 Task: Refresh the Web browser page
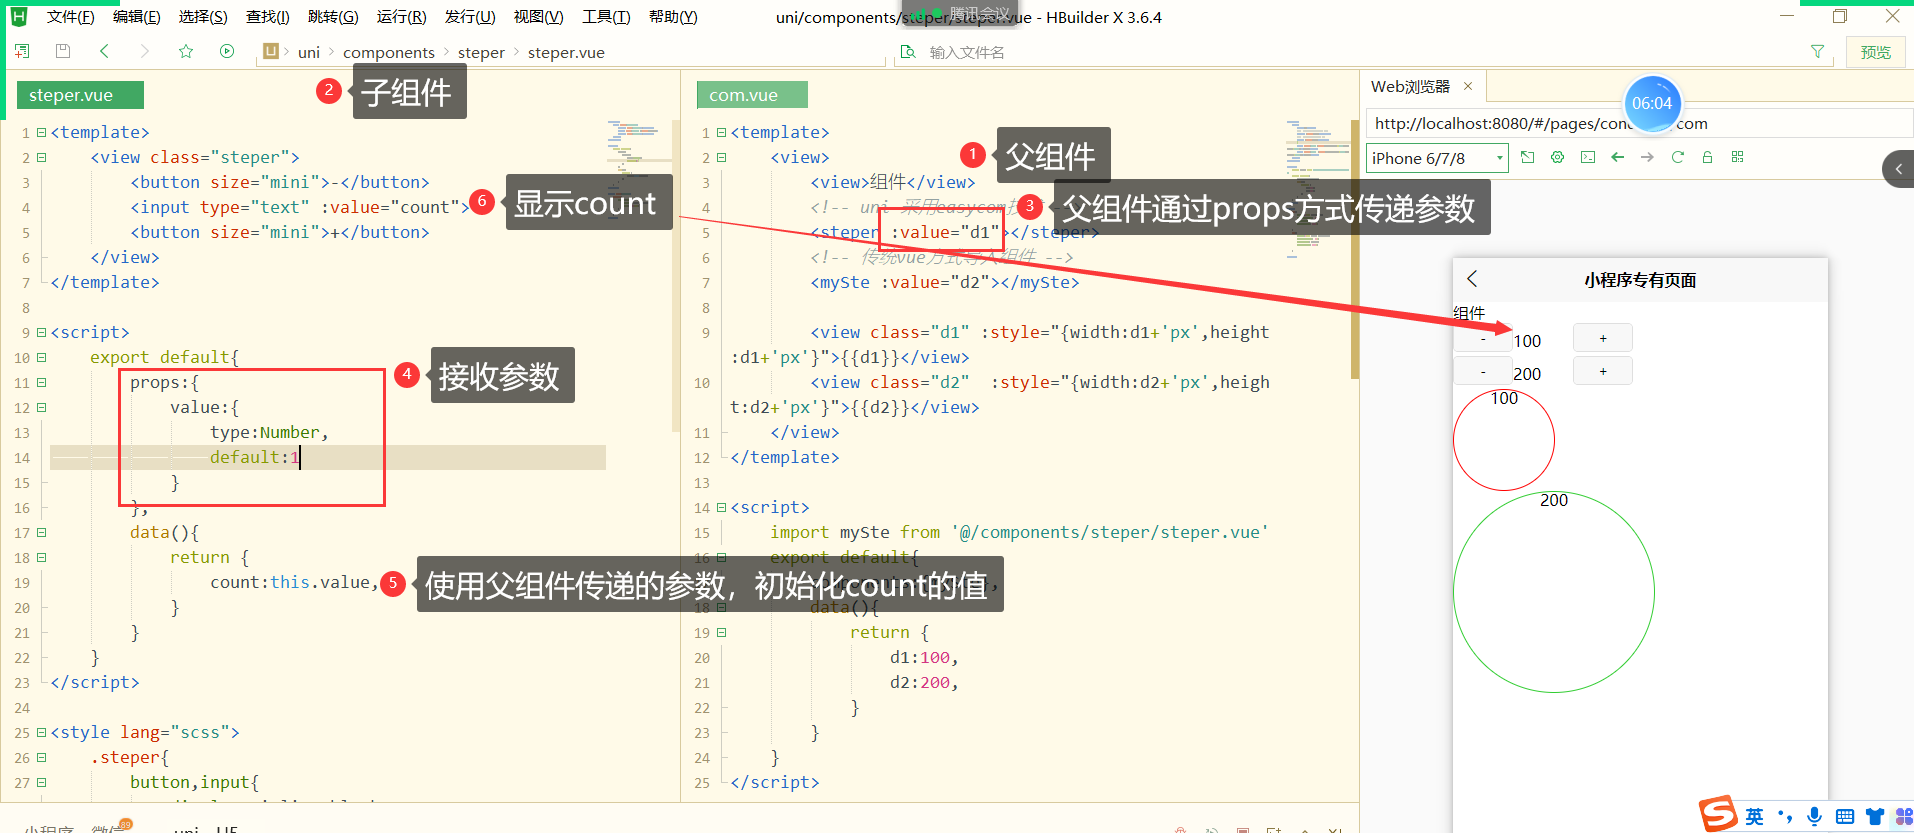[x=1678, y=157]
